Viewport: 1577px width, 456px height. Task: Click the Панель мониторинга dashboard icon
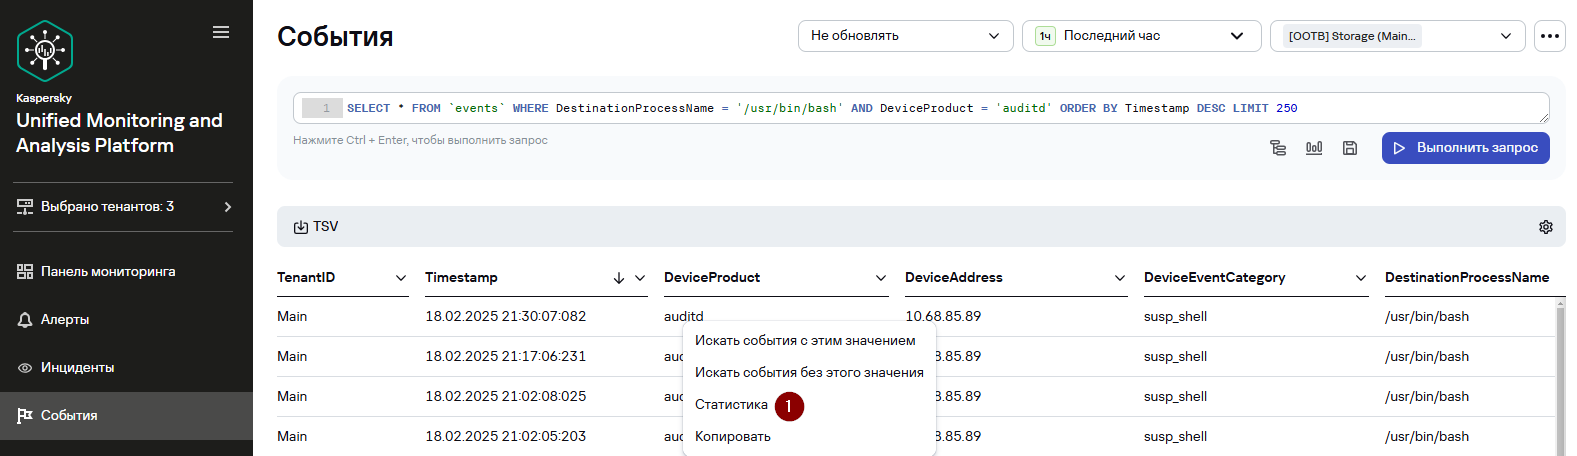click(25, 271)
